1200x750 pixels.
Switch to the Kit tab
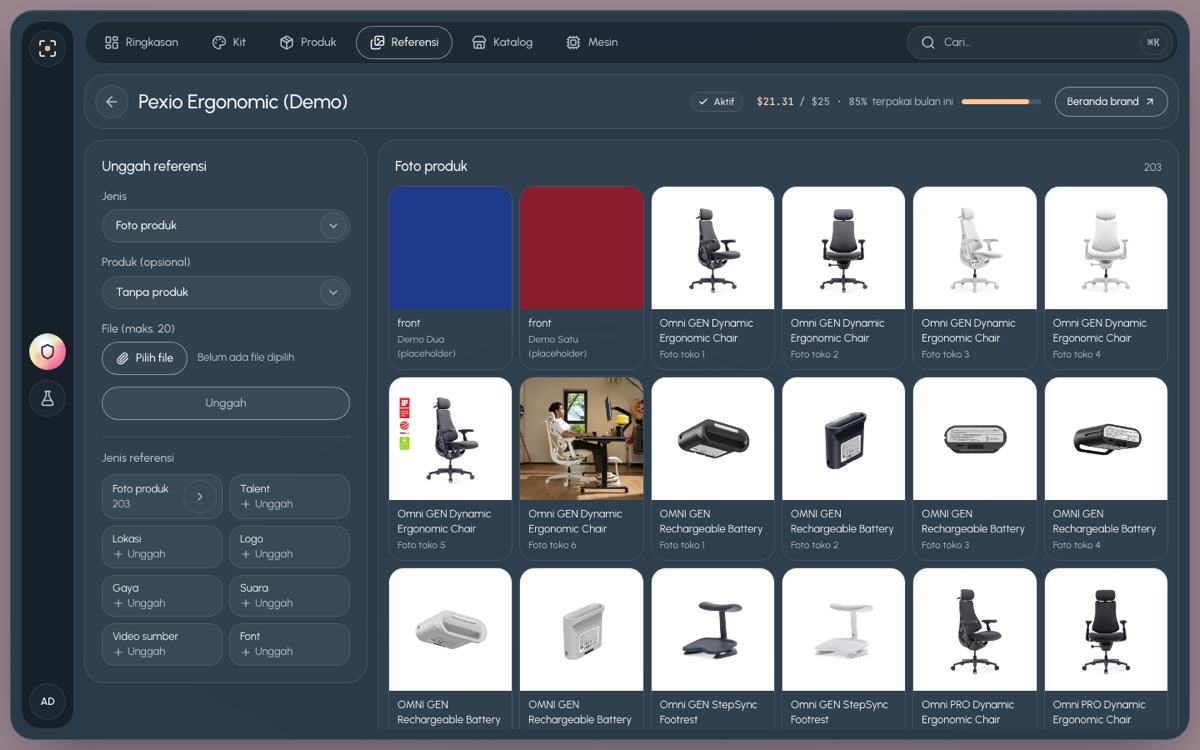(x=229, y=43)
